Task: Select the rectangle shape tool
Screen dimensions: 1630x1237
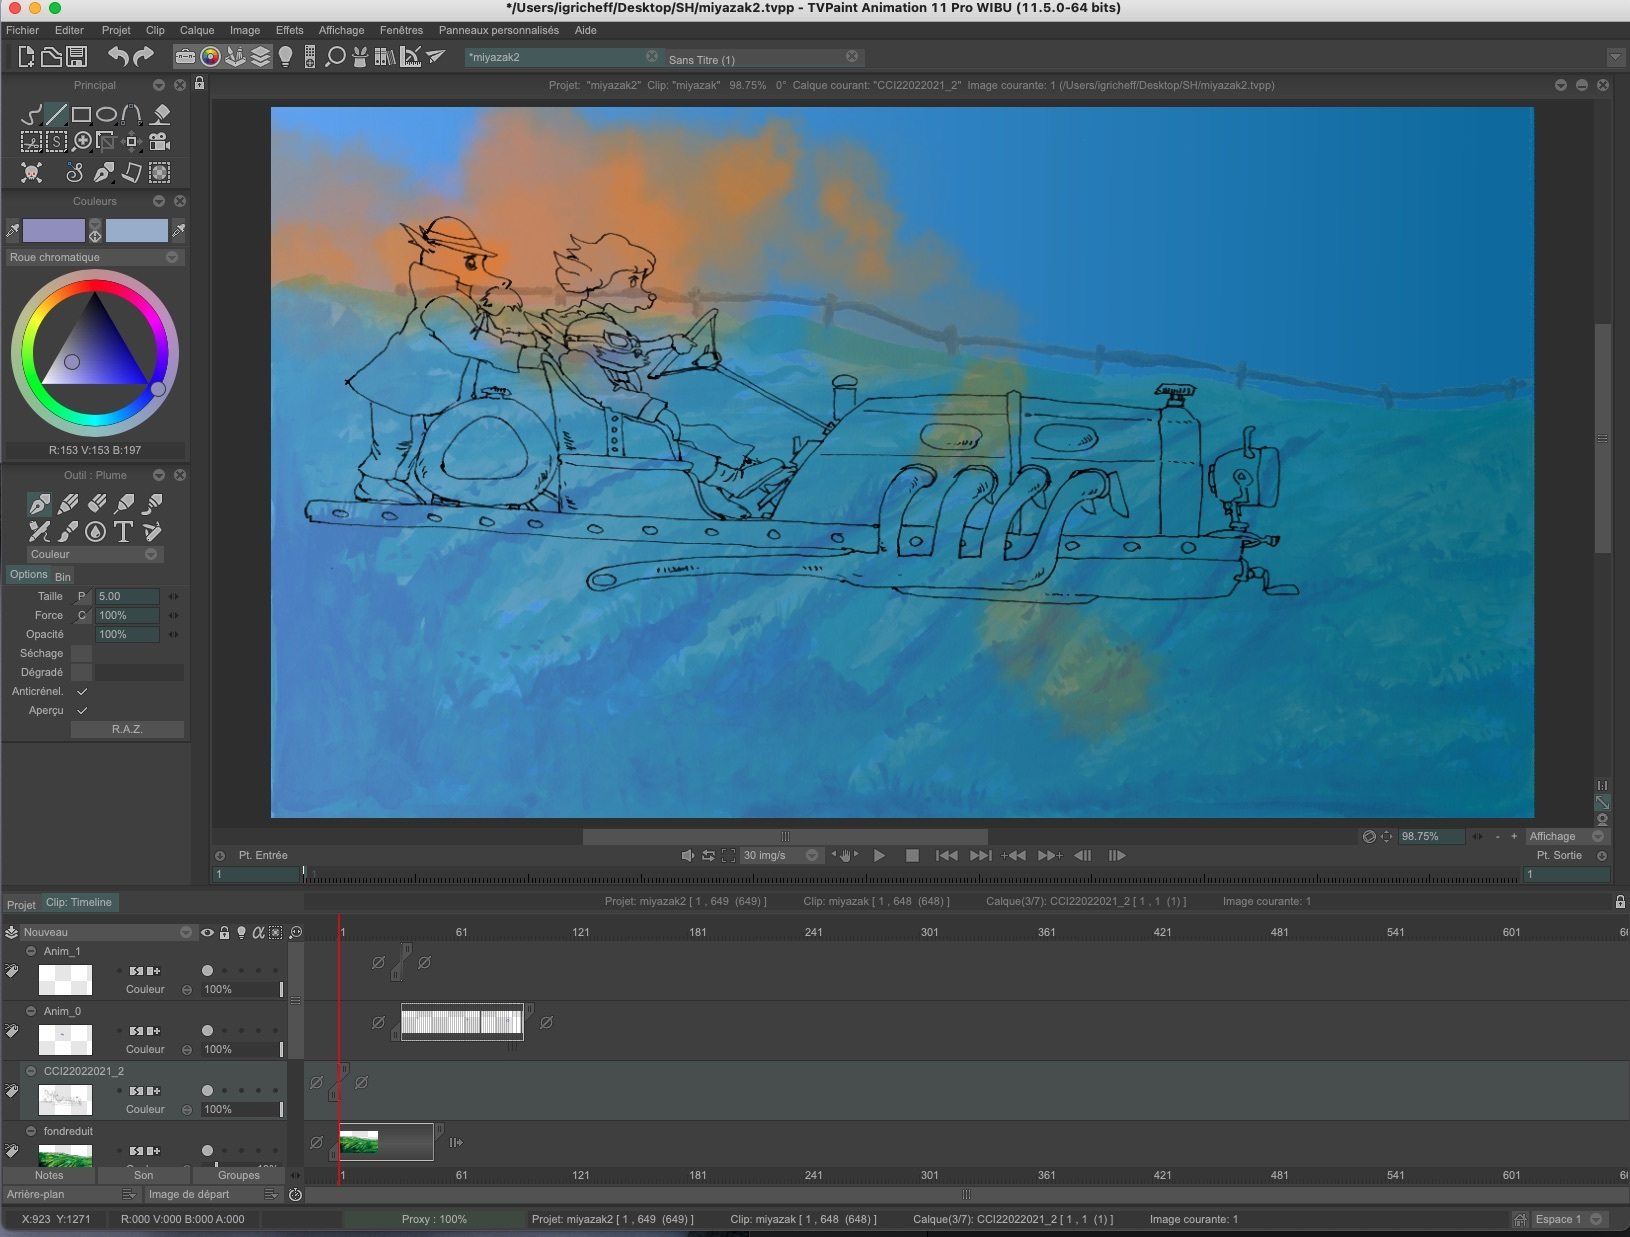Action: tap(81, 114)
